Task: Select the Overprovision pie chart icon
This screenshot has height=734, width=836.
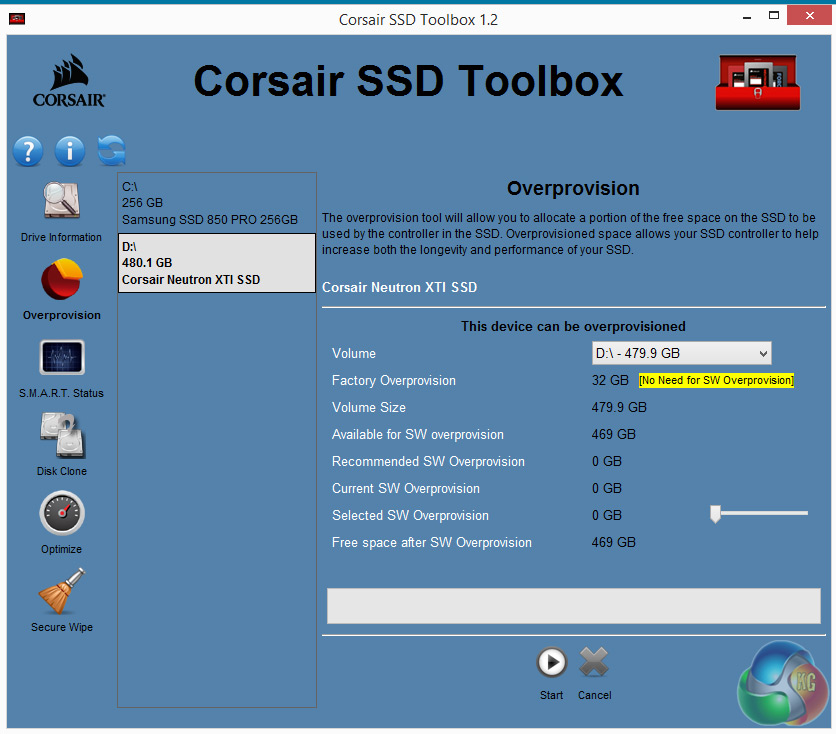Action: pos(61,281)
